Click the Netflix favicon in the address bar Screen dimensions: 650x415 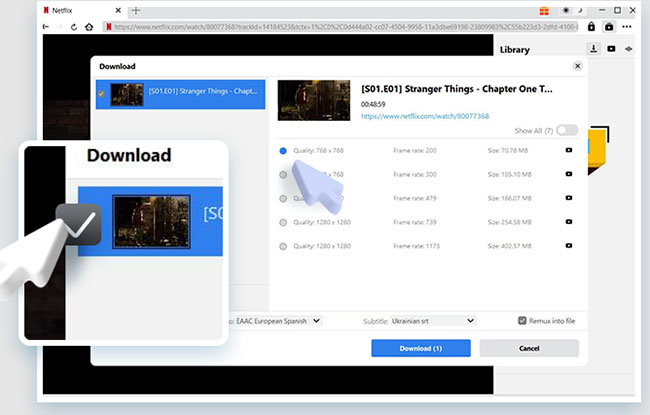pyautogui.click(x=109, y=27)
